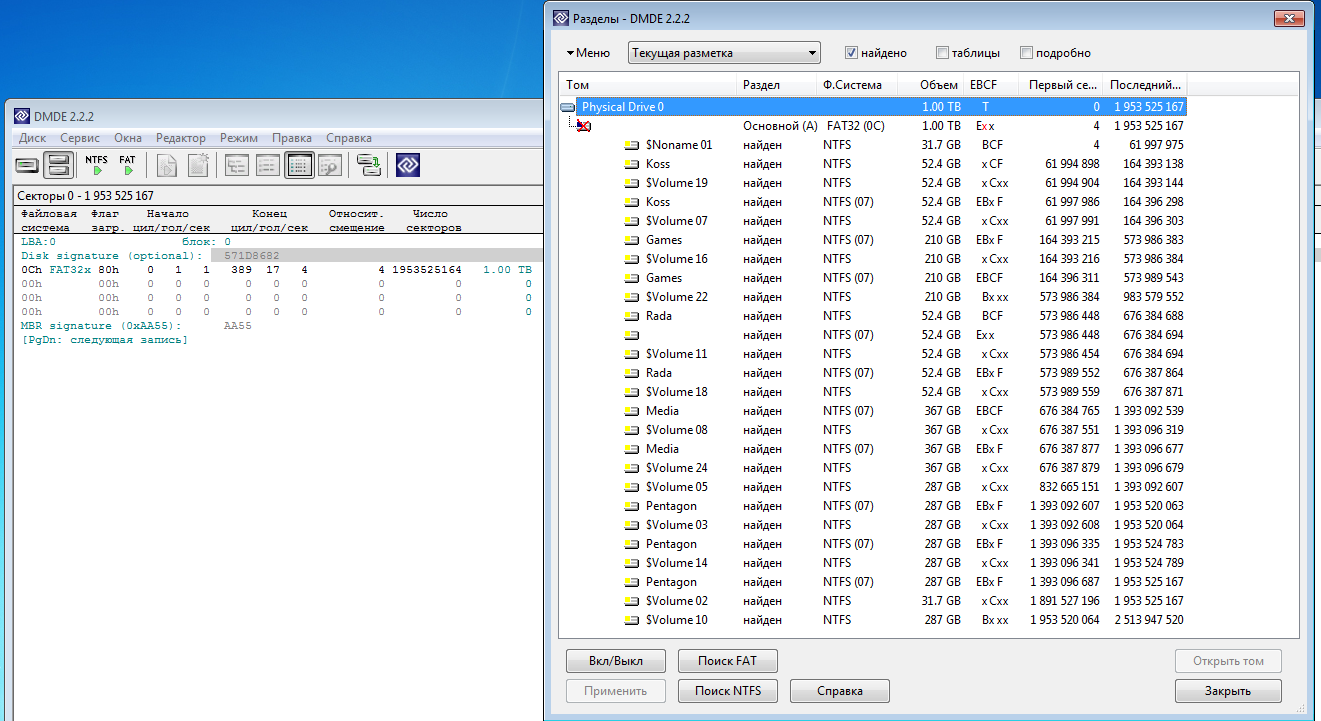Image resolution: width=1321 pixels, height=721 pixels.
Task: Enable the 'подробно' checkbox
Action: click(1026, 53)
